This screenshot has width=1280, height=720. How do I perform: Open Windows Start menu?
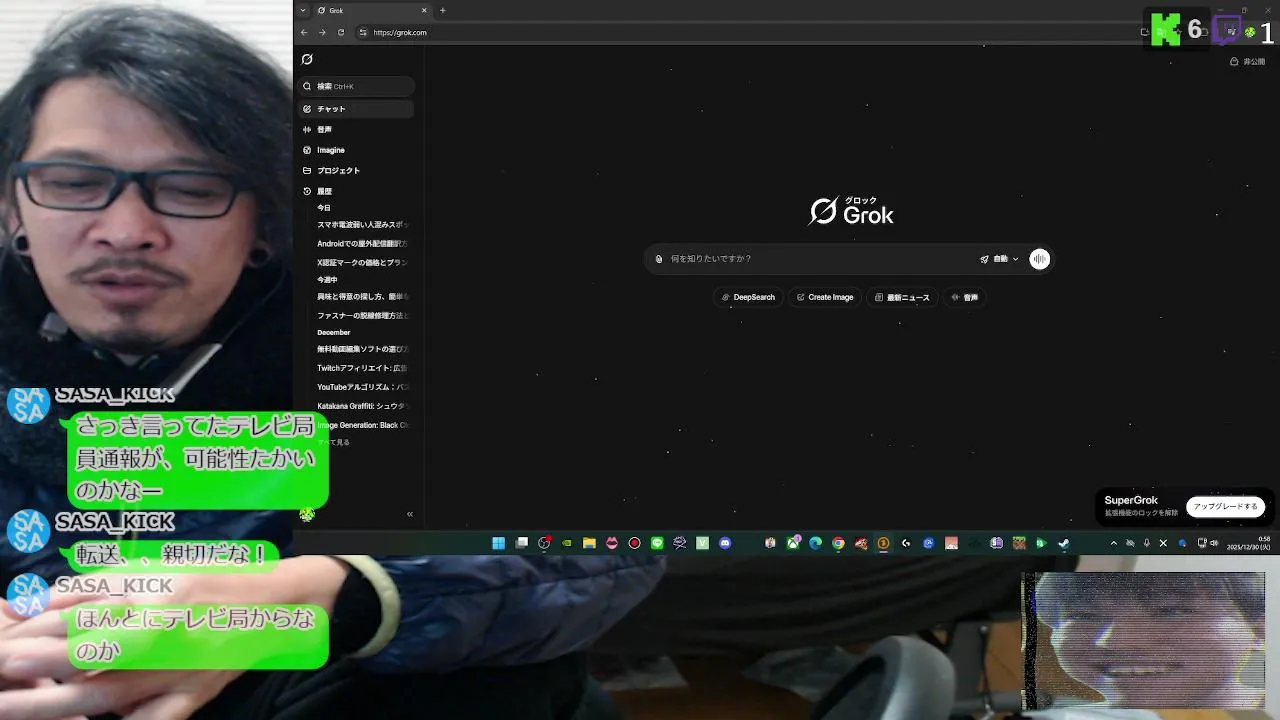[x=498, y=543]
